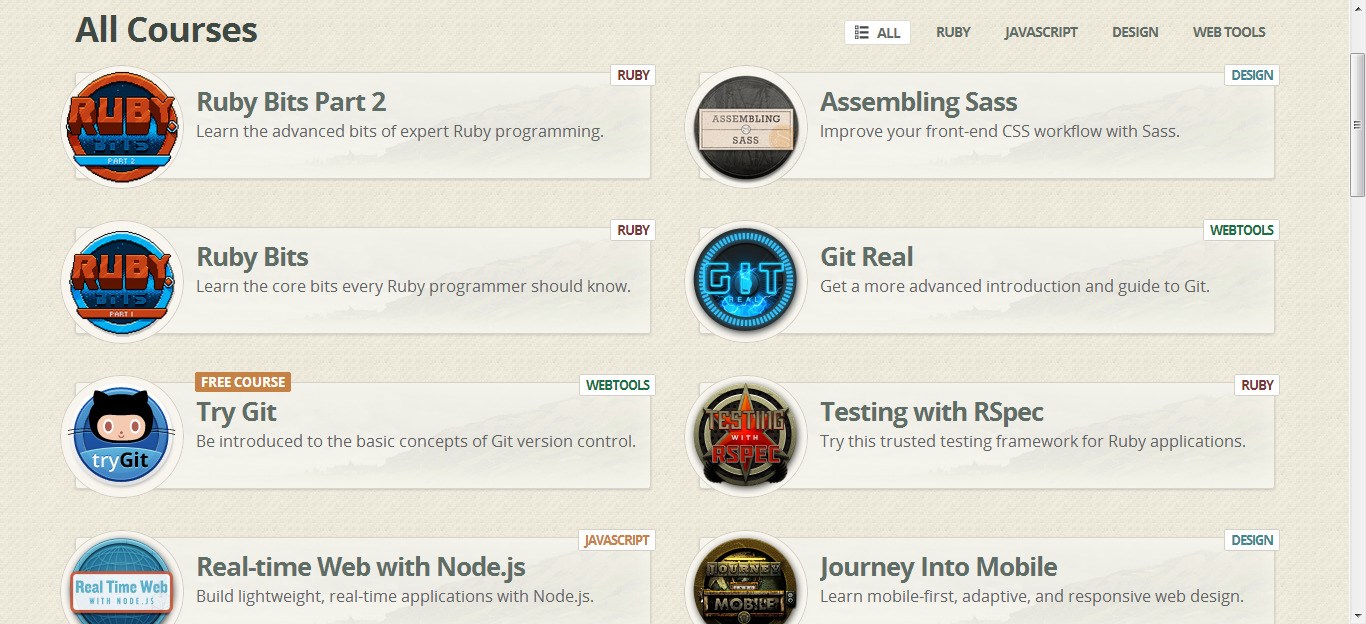Select the ALL courses filter tab

pos(877,32)
